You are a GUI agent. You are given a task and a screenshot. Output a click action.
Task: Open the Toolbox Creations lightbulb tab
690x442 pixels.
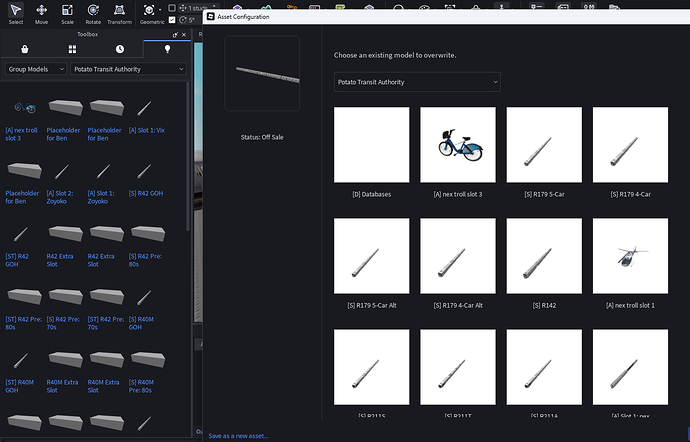click(x=167, y=49)
